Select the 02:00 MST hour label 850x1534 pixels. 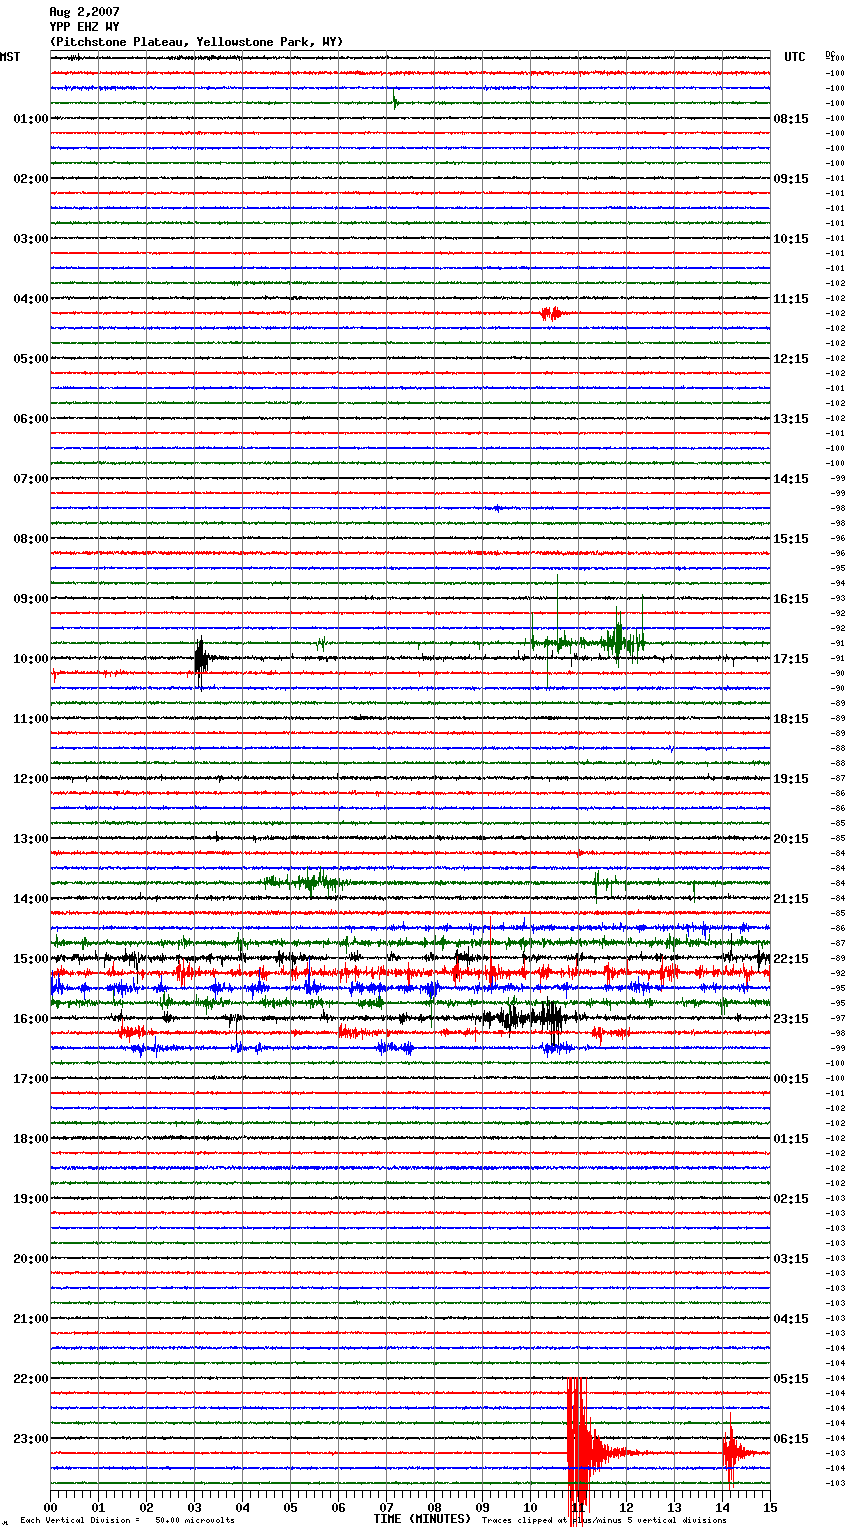(31, 179)
